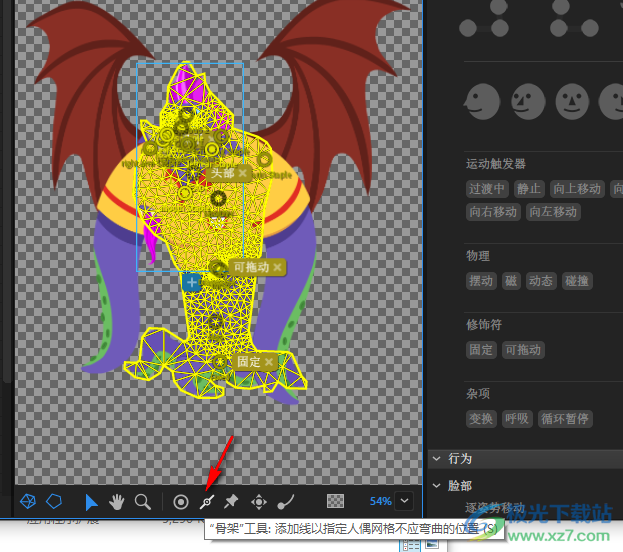Screen dimensions: 623x552
Task: Choose the frontal face tag icon
Action: tap(572, 101)
